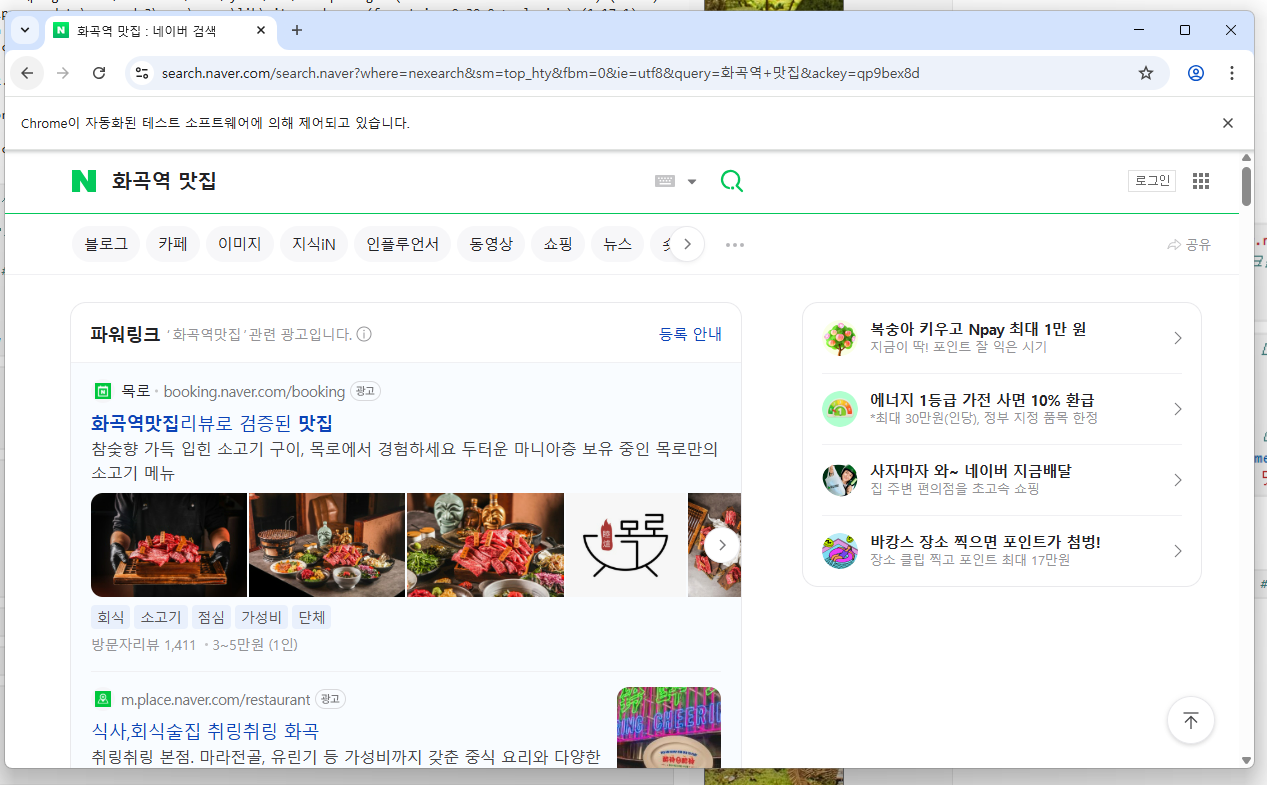Open booking.naver.com/booking link text
The width and height of the screenshot is (1267, 785).
coord(254,391)
